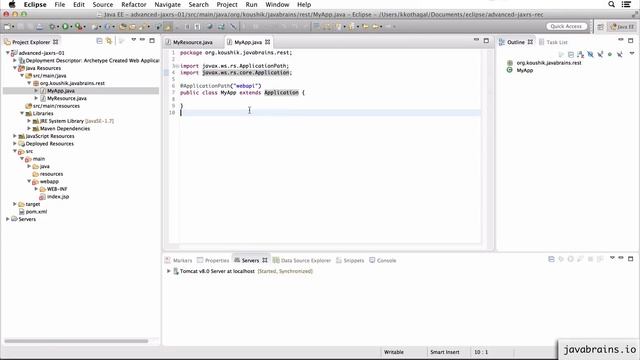The width and height of the screenshot is (640, 360).
Task: Close the MyApp.java editor tab
Action: point(268,42)
